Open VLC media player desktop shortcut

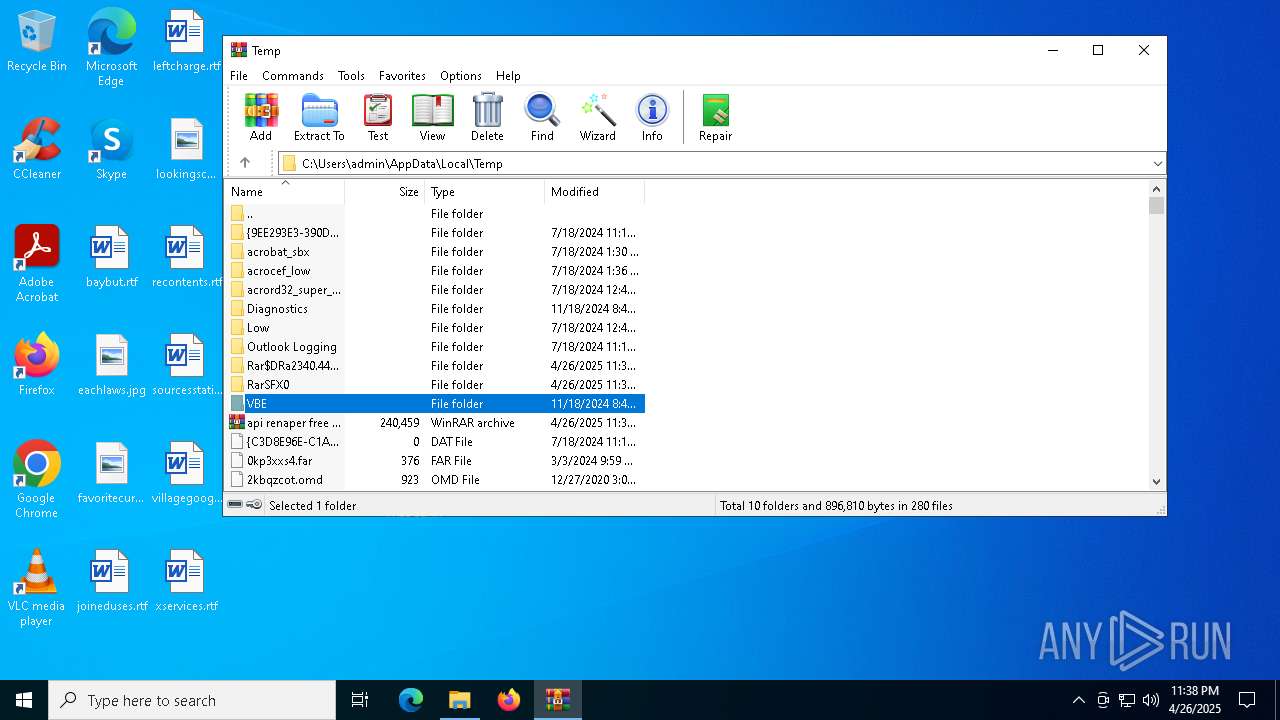[37, 588]
